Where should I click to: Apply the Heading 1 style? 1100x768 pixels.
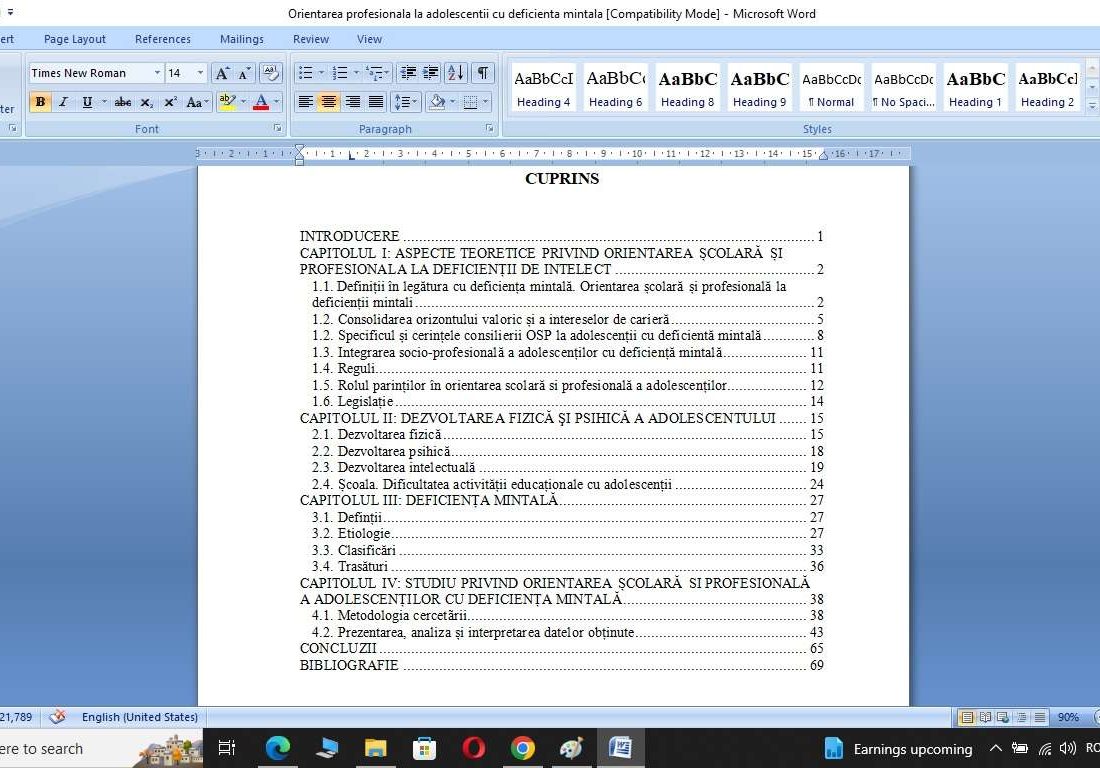tap(974, 85)
